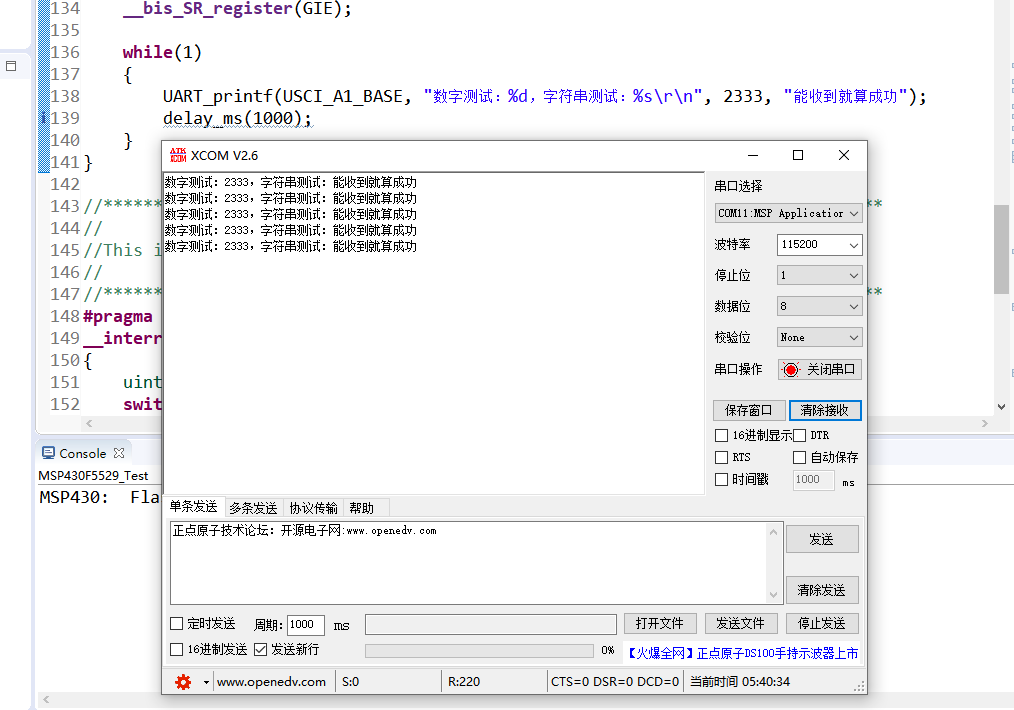Viewport: 1014px width, 710px height.
Task: Open the COM11 serial port dropdown
Action: [788, 213]
